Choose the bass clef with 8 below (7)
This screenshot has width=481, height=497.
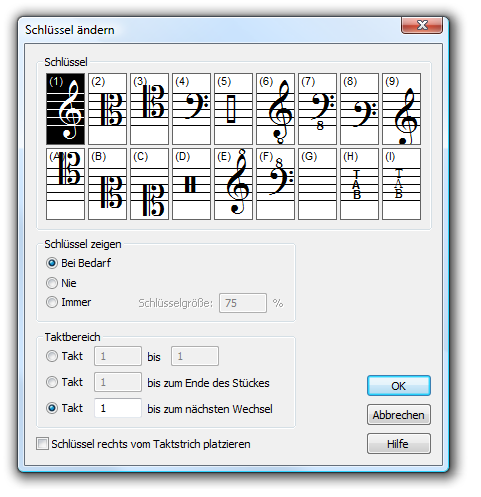(317, 109)
